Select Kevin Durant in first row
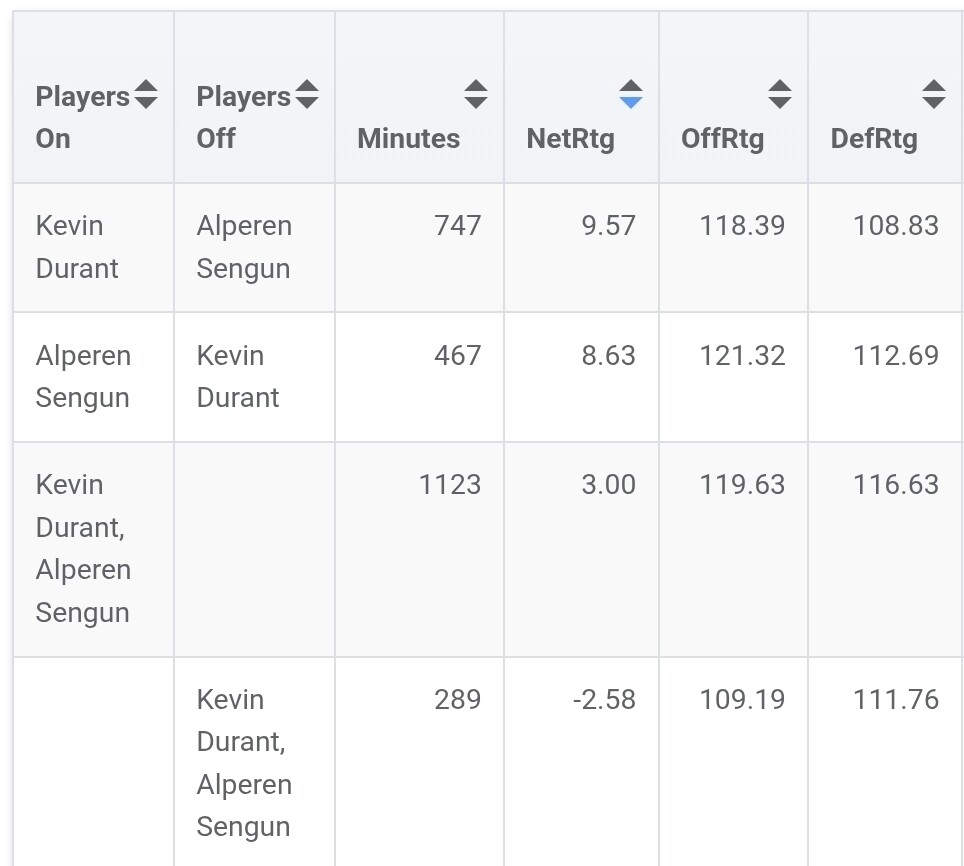The image size is (964, 866). click(x=77, y=247)
